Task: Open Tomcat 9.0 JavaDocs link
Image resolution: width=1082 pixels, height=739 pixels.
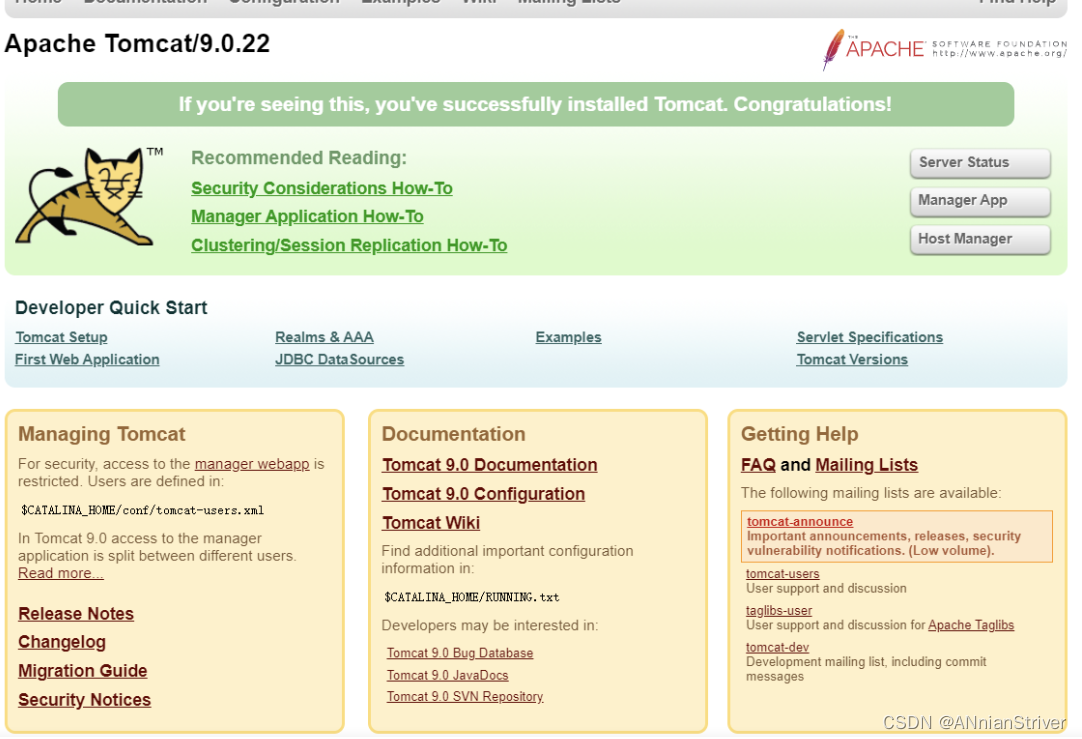Action: click(447, 676)
